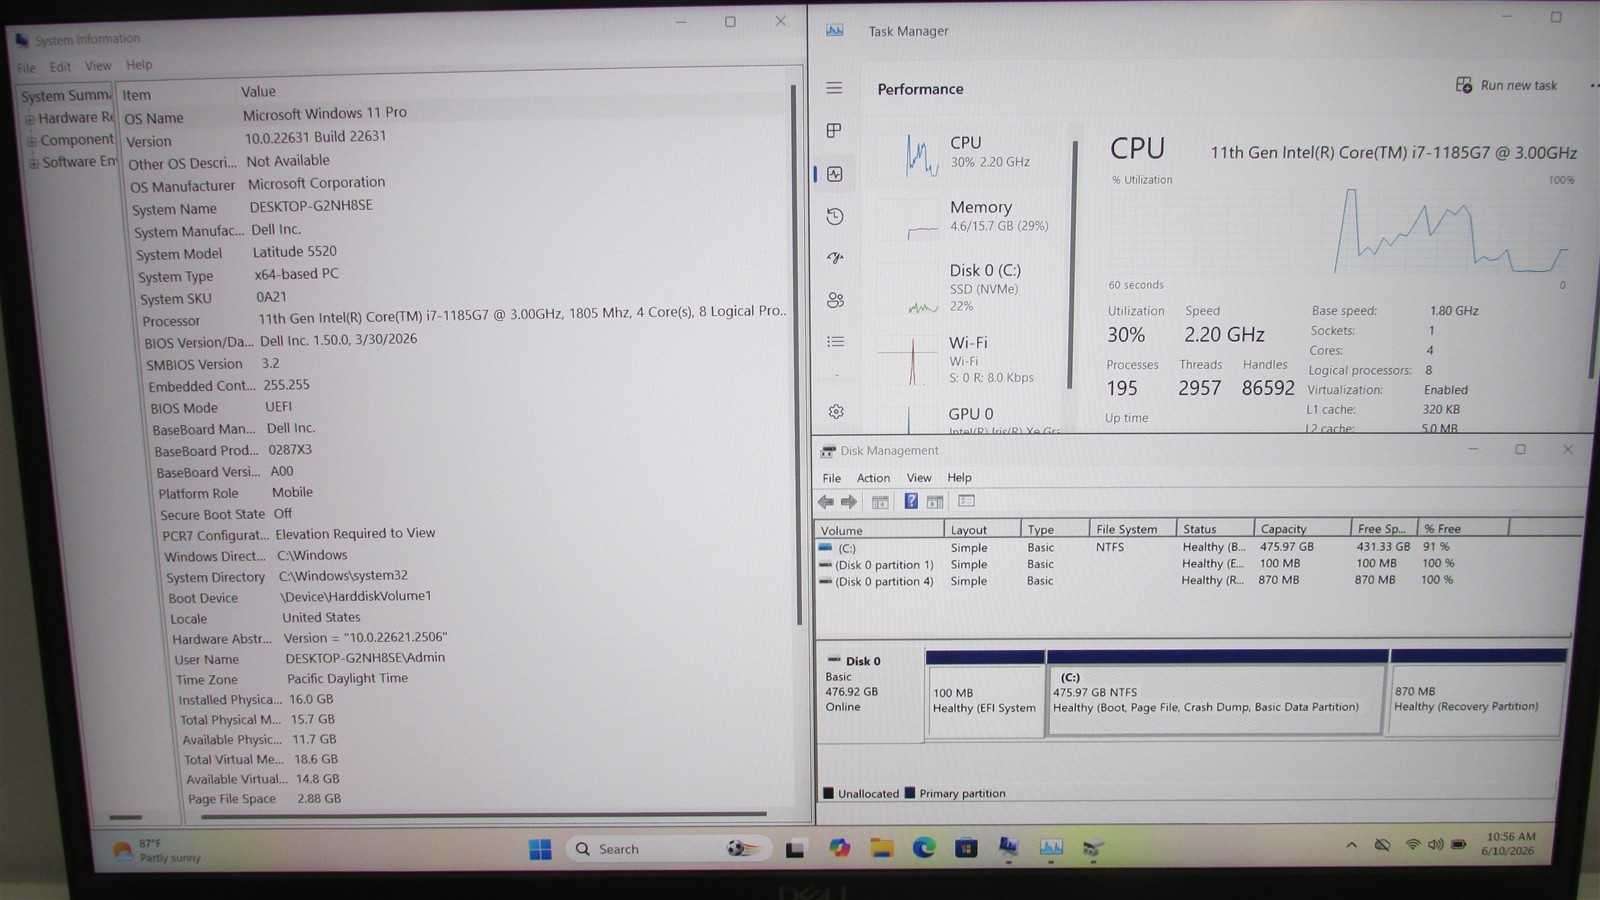This screenshot has height=900, width=1600.
Task: Open Action menu in Disk Management
Action: click(873, 478)
